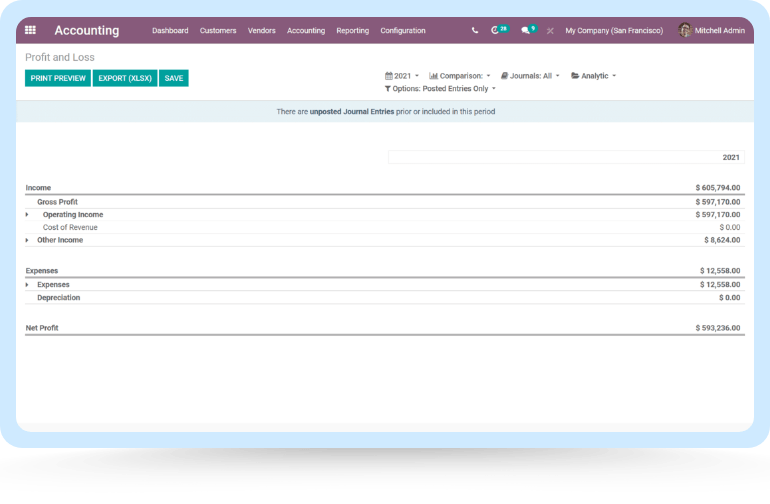The width and height of the screenshot is (770, 504).
Task: Expand the Operating Income row
Action: pyautogui.click(x=28, y=215)
